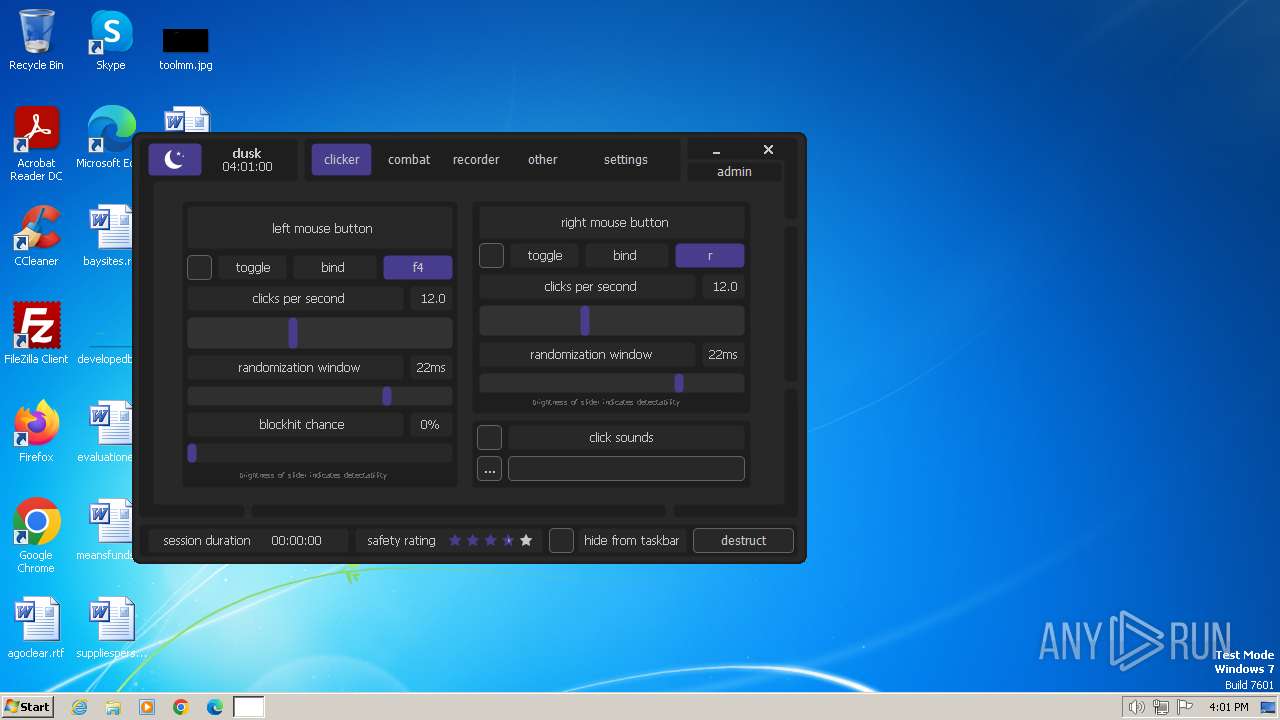The width and height of the screenshot is (1280, 720).
Task: Open Recycle Bin desktop icon
Action: pyautogui.click(x=36, y=40)
